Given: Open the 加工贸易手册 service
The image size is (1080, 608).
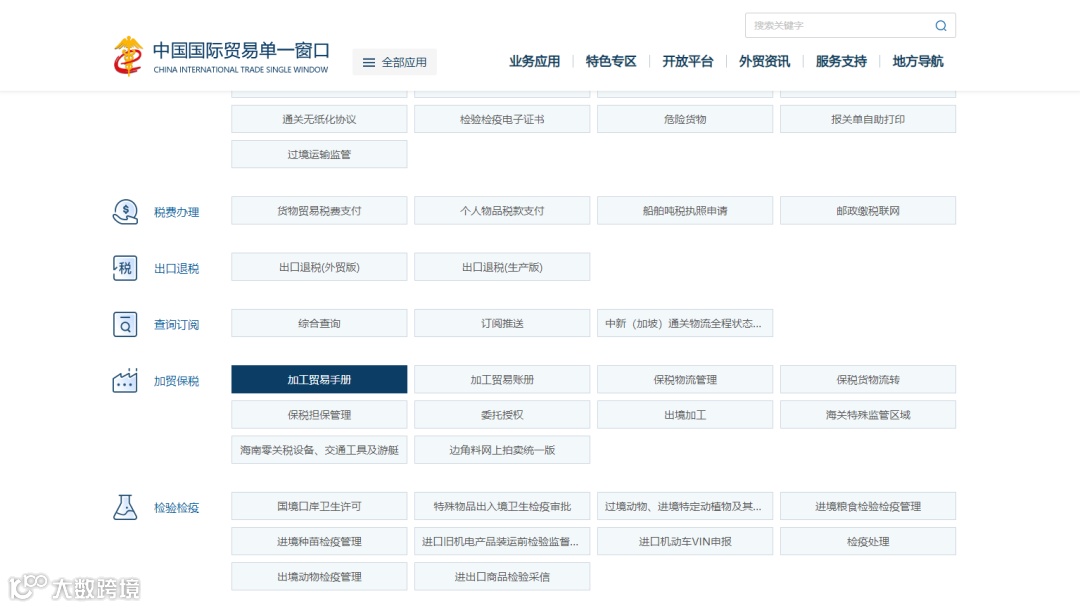Looking at the screenshot, I should click(x=318, y=379).
